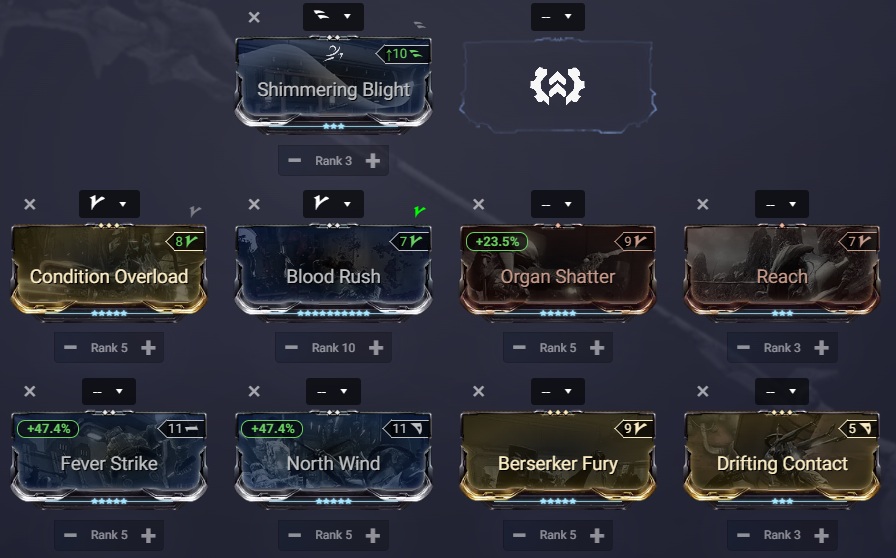Screen dimensions: 896x558
Task: Remove the Organ Shatter mod
Action: (x=479, y=204)
